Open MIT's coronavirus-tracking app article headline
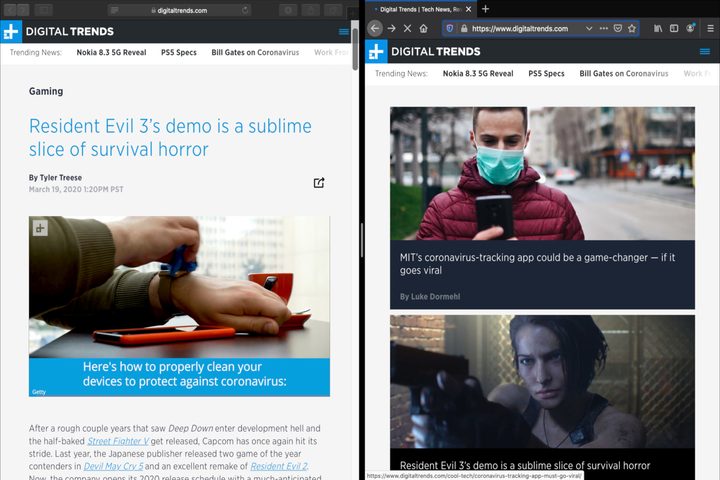Screen dimensions: 720x480 [537, 264]
